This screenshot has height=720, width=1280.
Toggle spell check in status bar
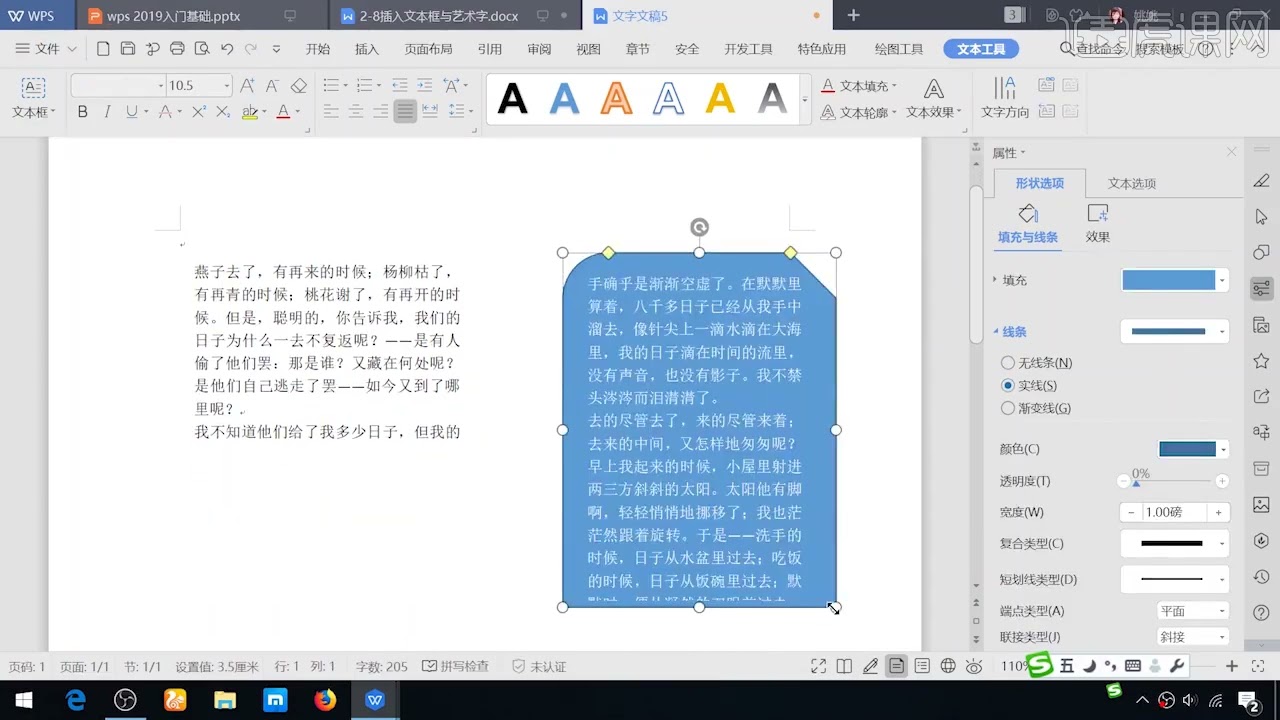point(456,666)
